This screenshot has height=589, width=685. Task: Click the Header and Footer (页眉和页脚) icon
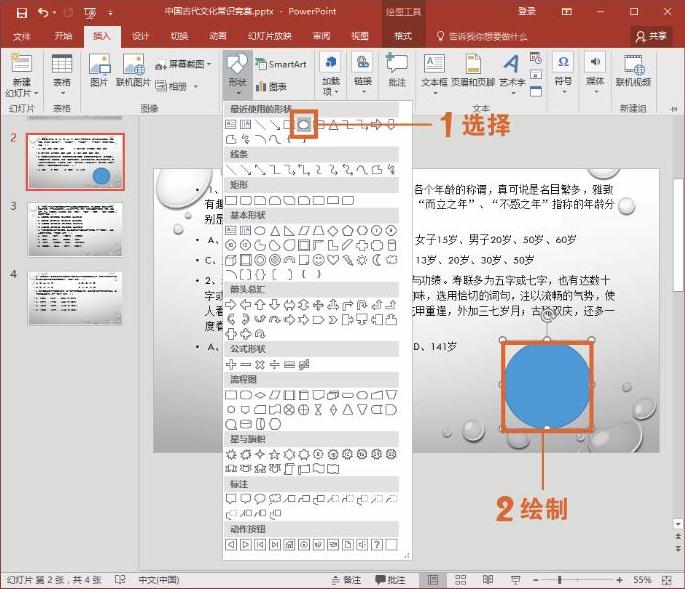tap(473, 70)
